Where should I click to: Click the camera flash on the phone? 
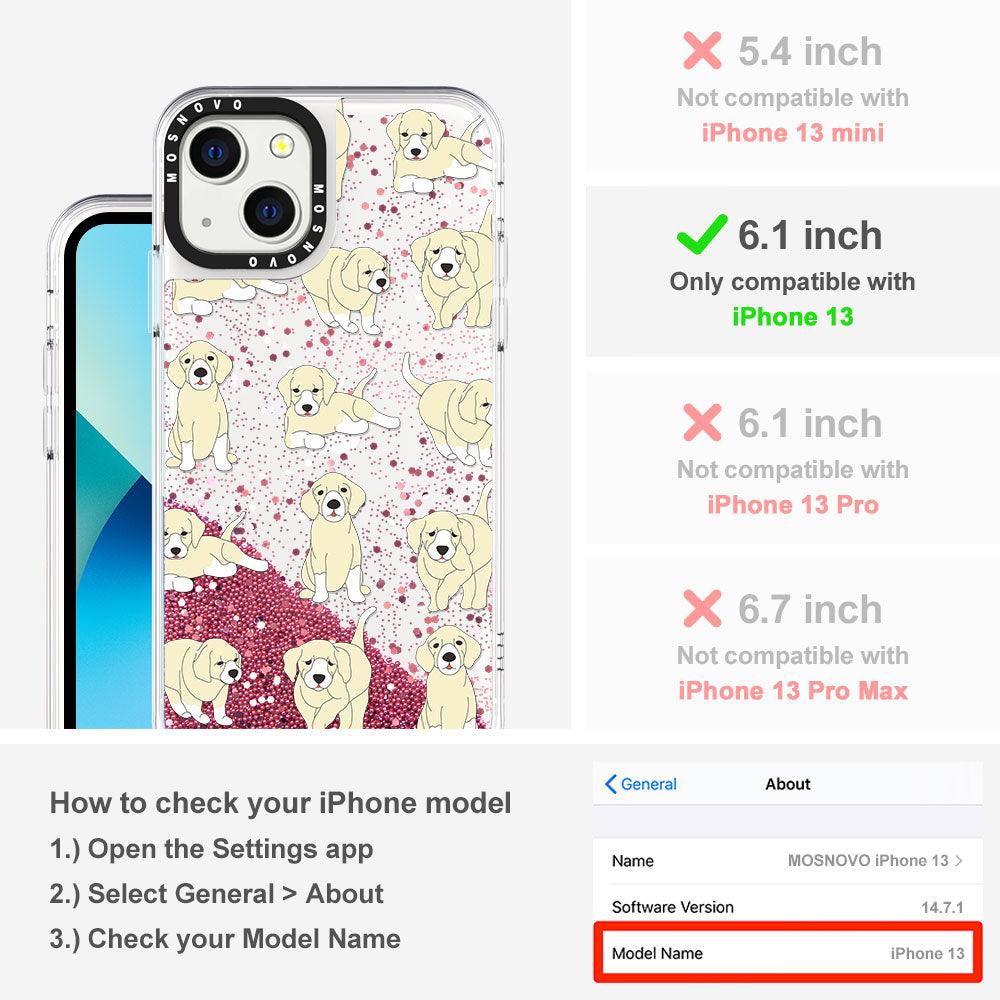pos(281,146)
